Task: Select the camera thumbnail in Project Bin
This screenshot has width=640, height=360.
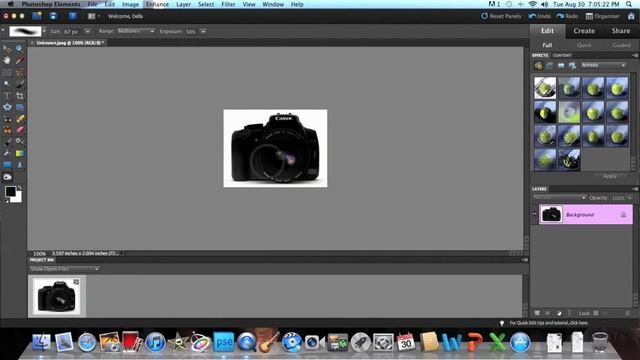Action: 56,296
